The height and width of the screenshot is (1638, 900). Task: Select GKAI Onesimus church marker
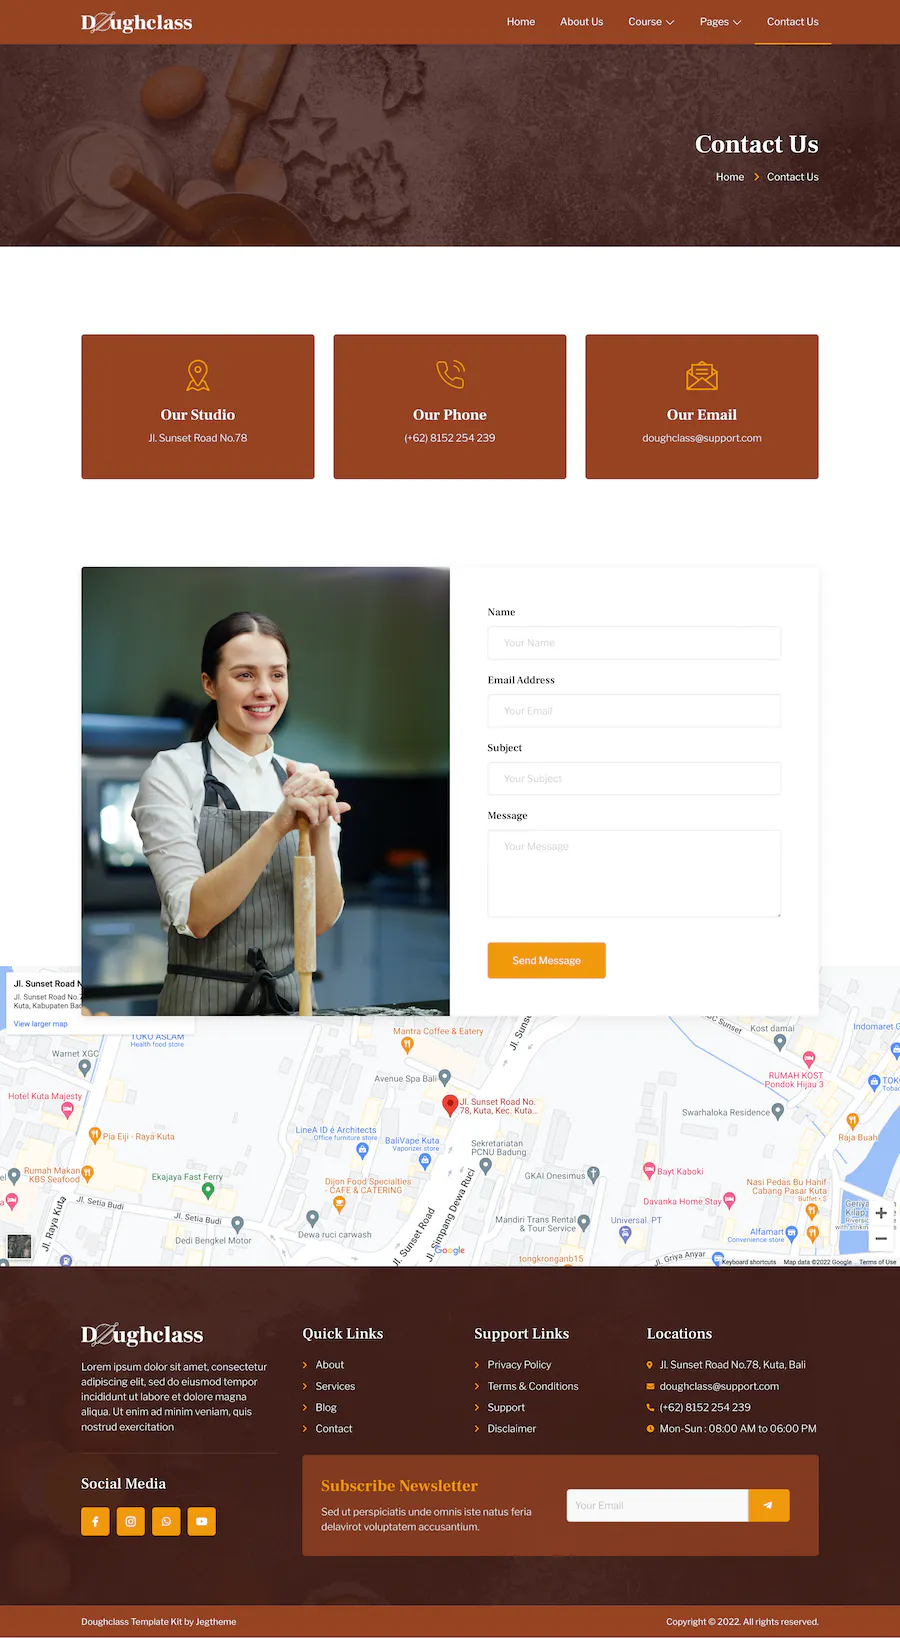coord(593,1174)
